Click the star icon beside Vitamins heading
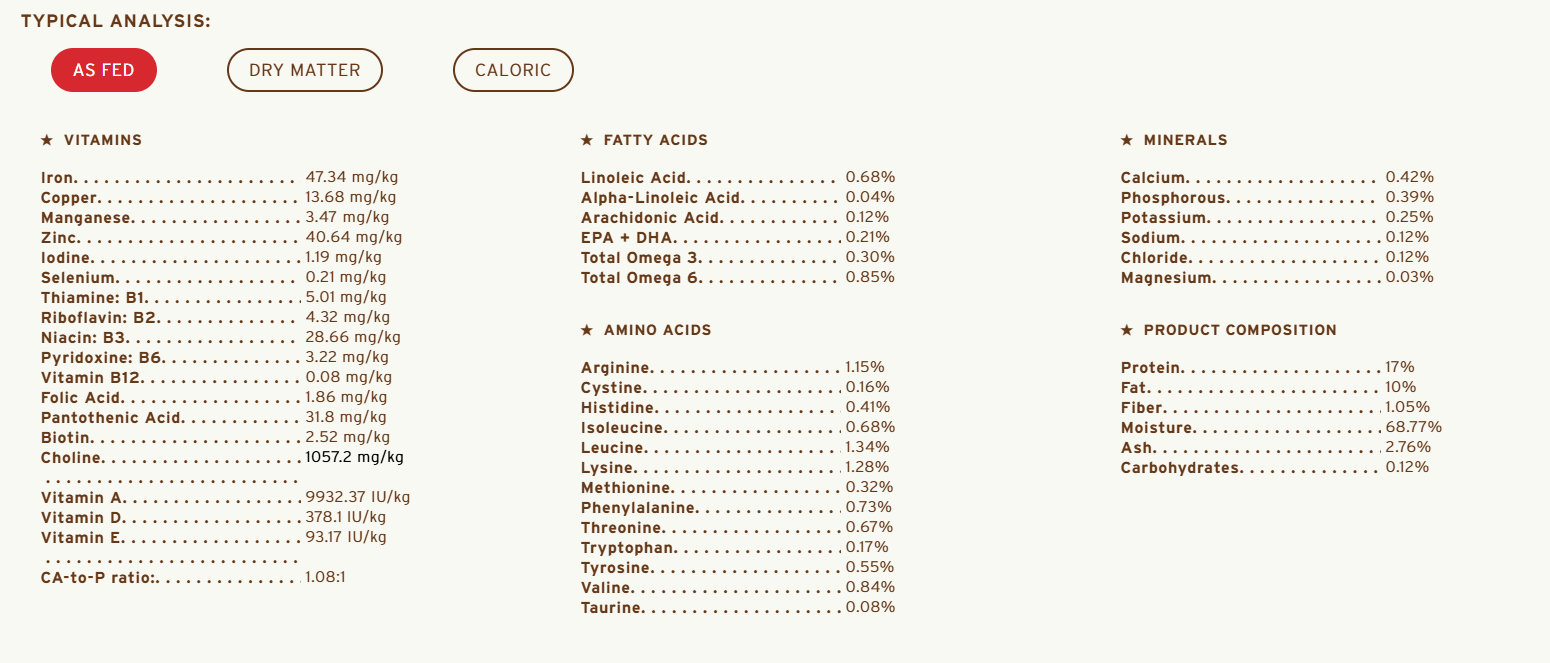Screen dimensions: 1550x663 [x=47, y=140]
